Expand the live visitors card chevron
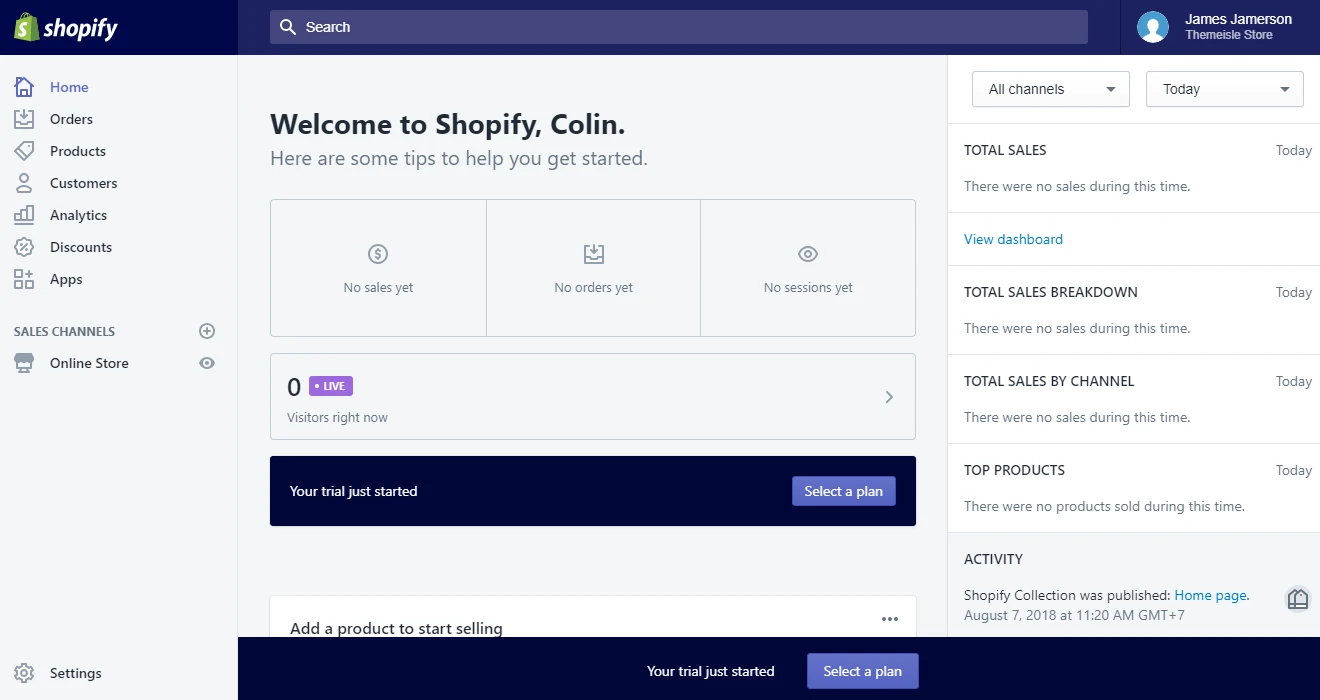This screenshot has width=1320, height=700. [x=889, y=397]
